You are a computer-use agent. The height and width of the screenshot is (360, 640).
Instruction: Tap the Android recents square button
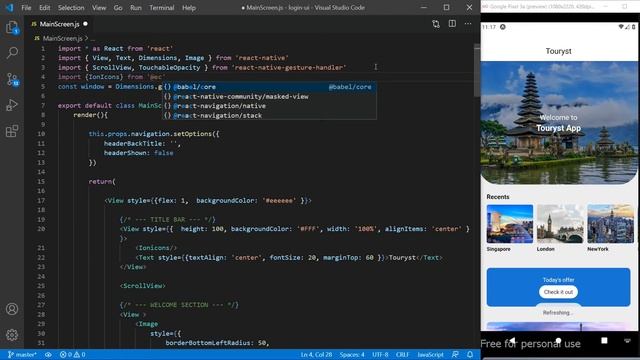[604, 340]
